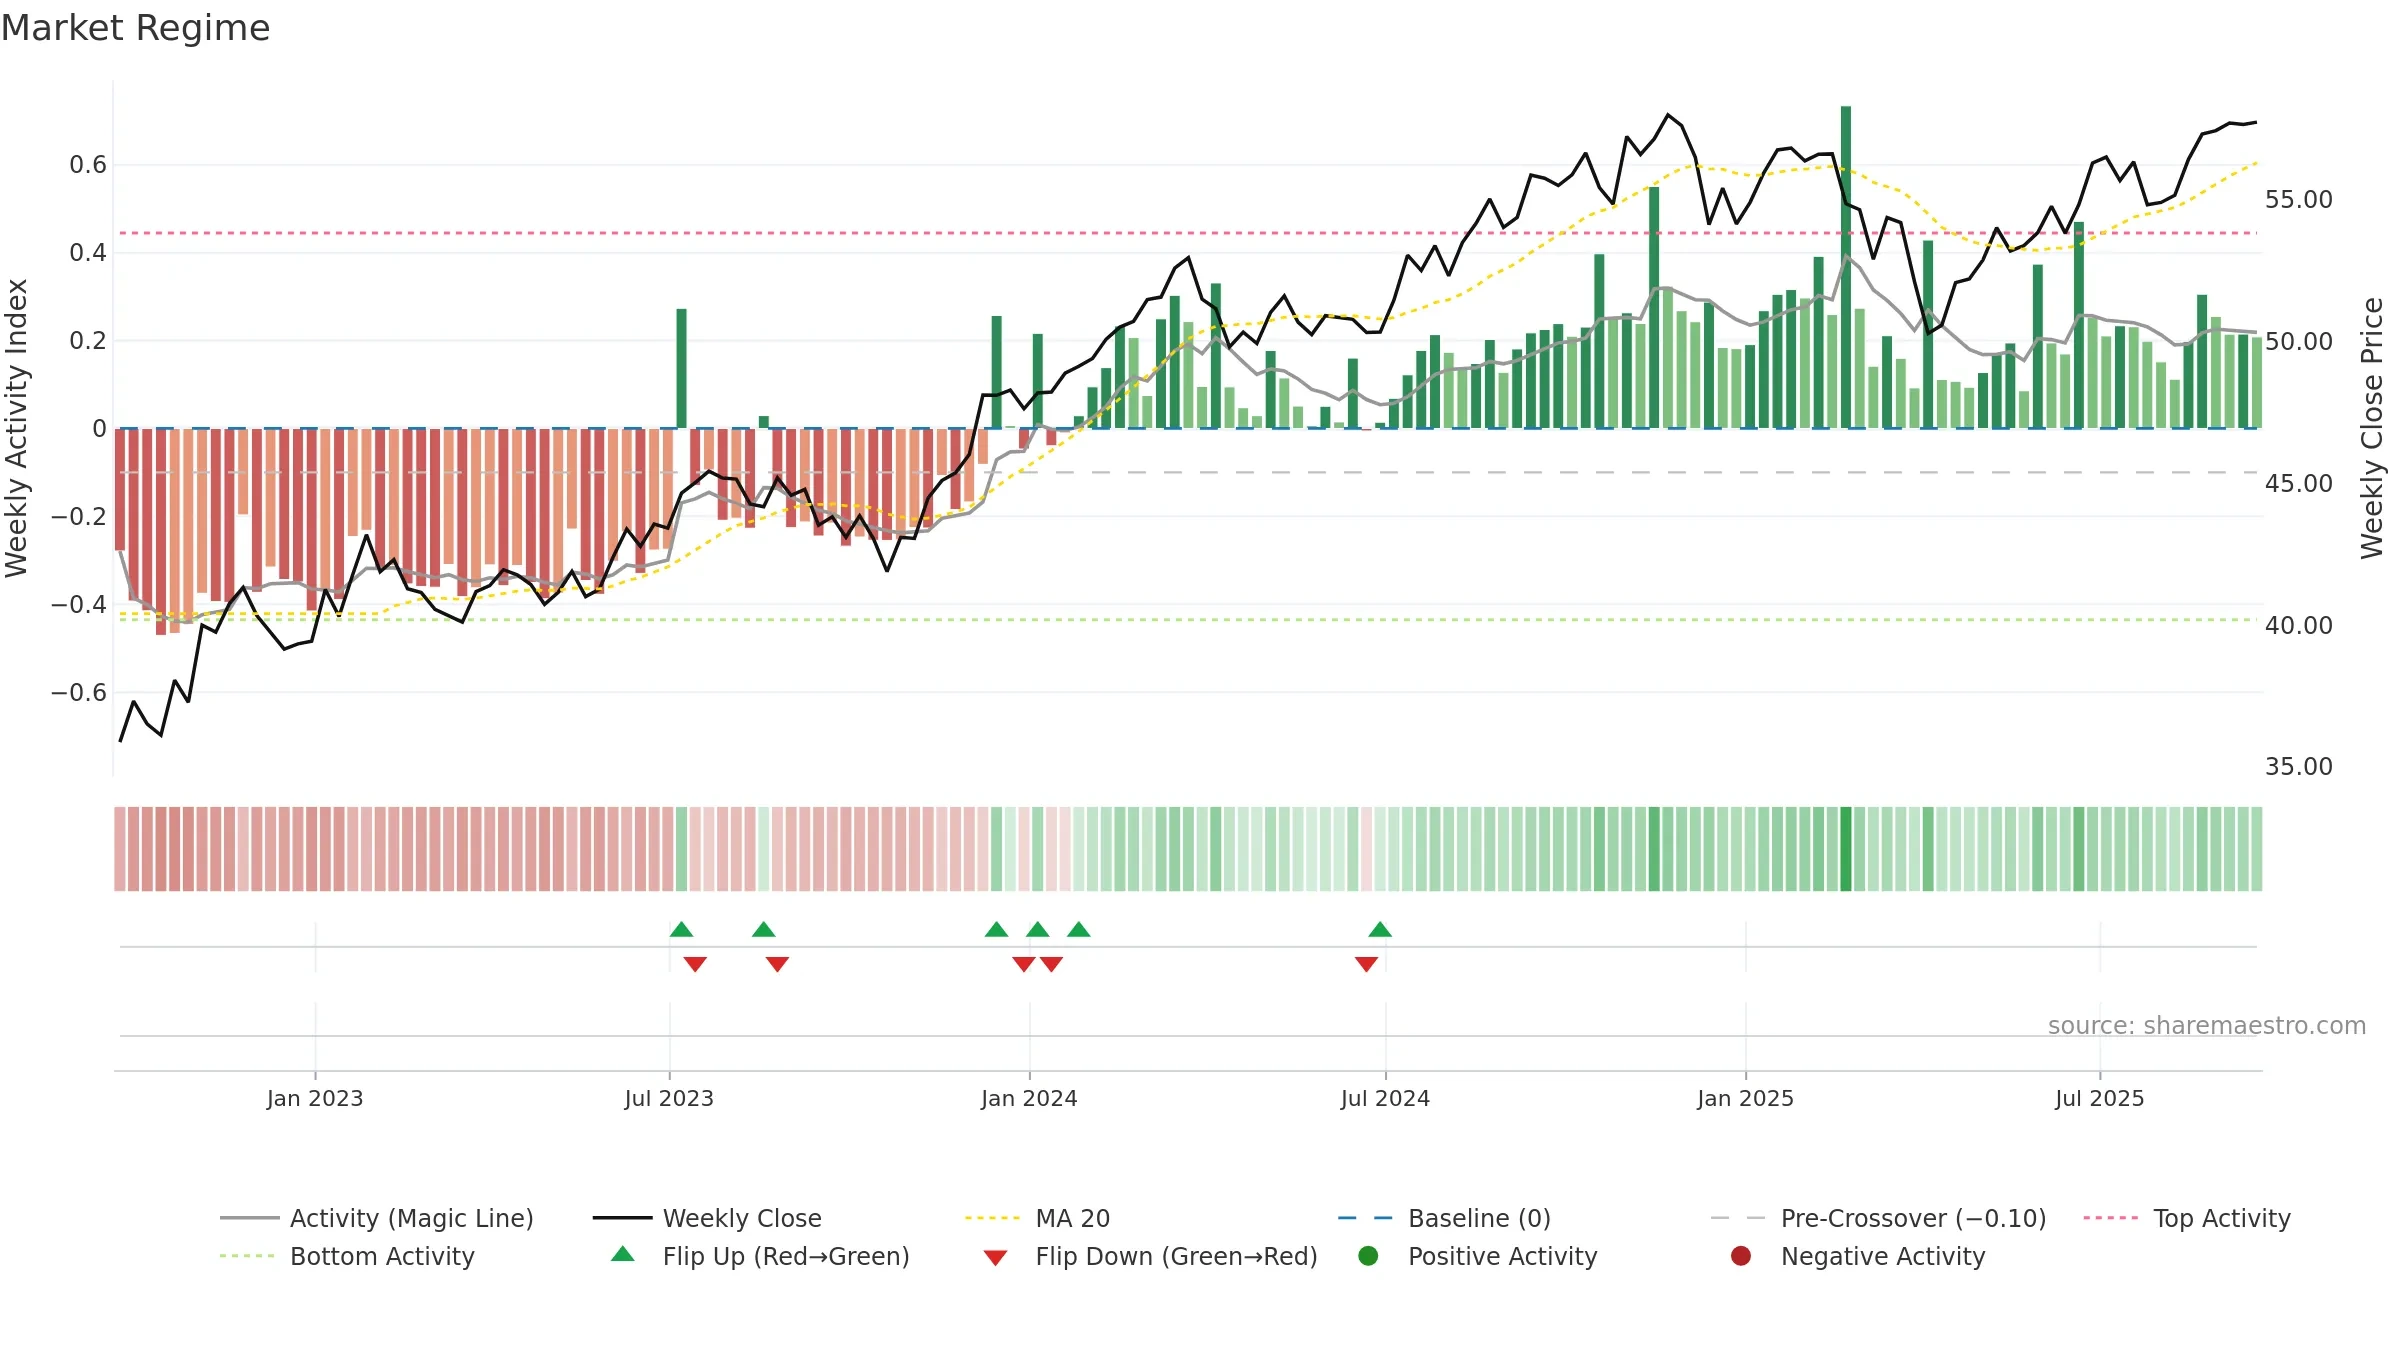
Task: Click the Flip Up (Red→Green) legend label
Action: pos(786,1256)
